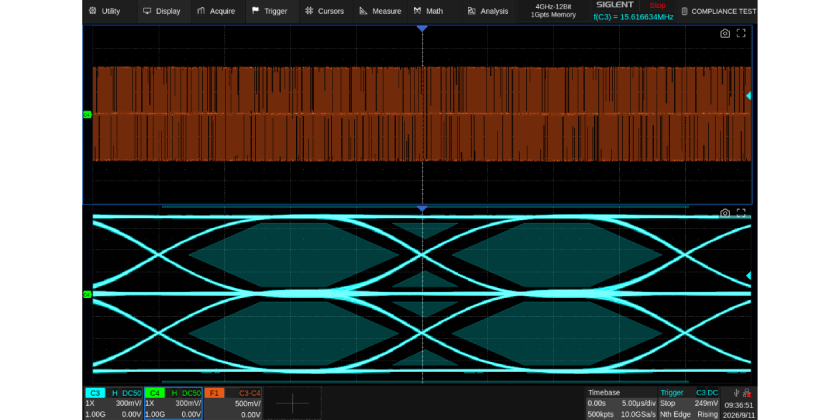
Task: Open the Utility menu
Action: (x=104, y=11)
